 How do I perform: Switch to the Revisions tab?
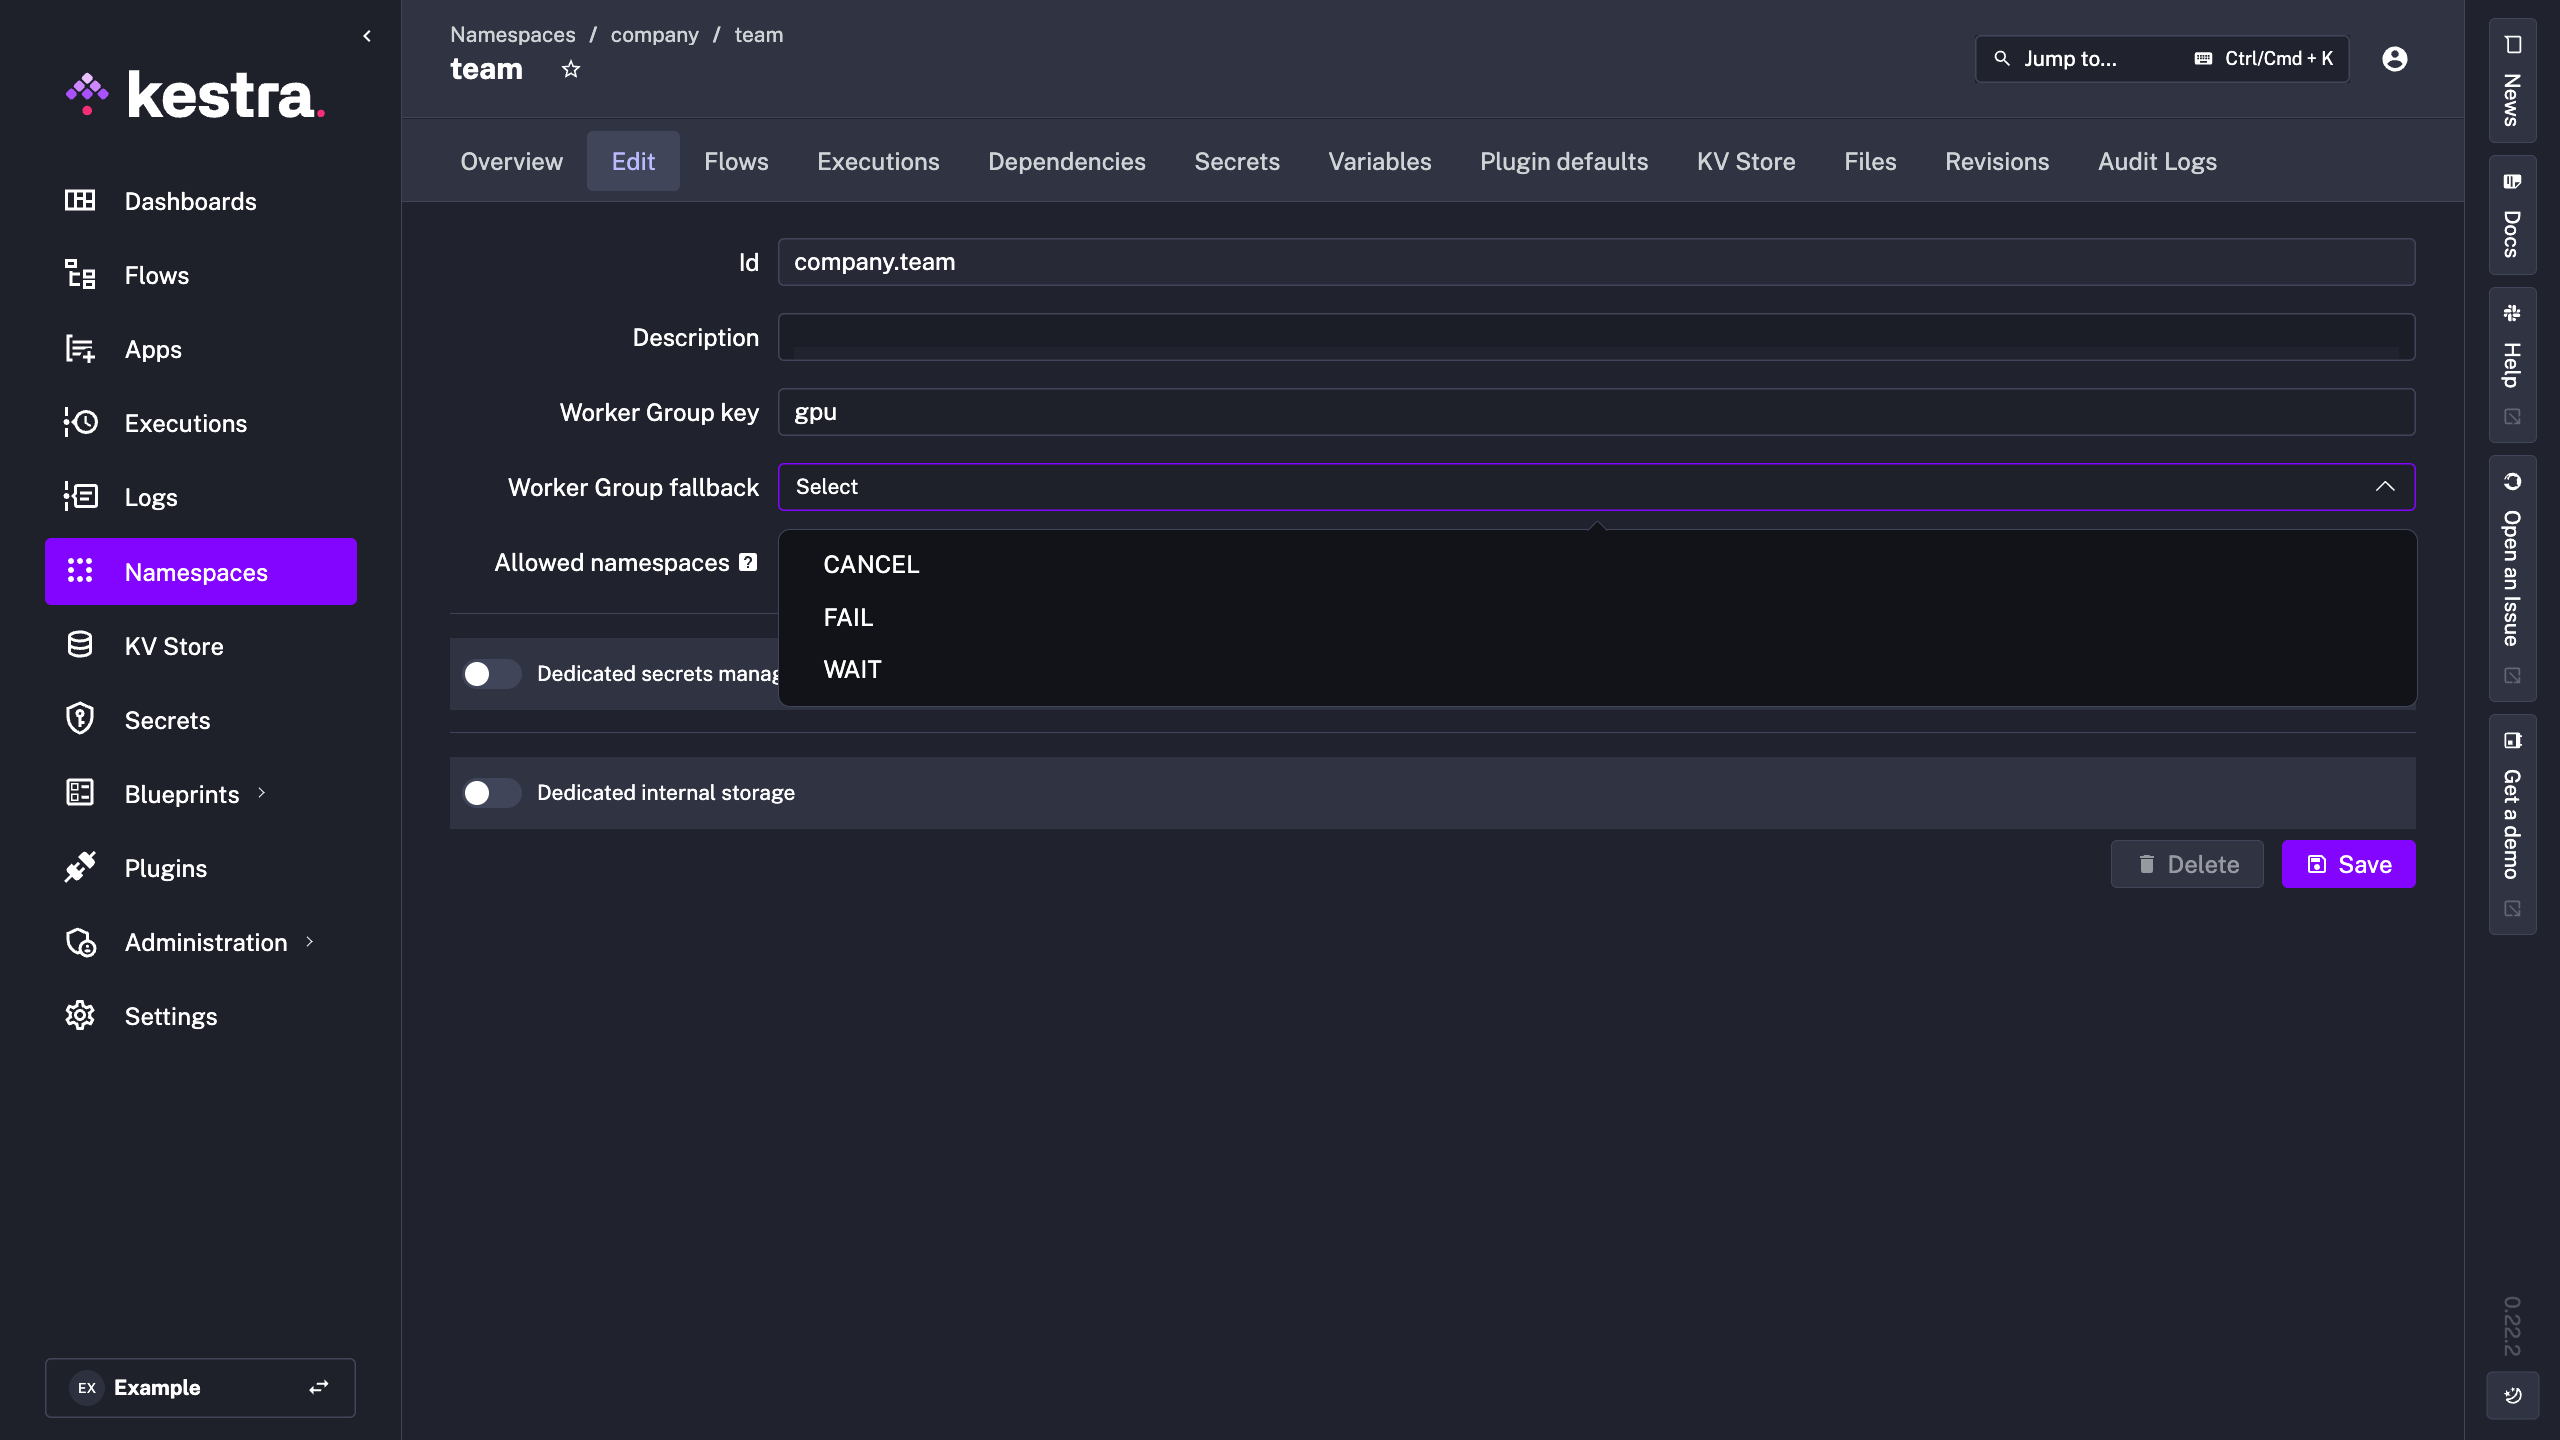1996,161
